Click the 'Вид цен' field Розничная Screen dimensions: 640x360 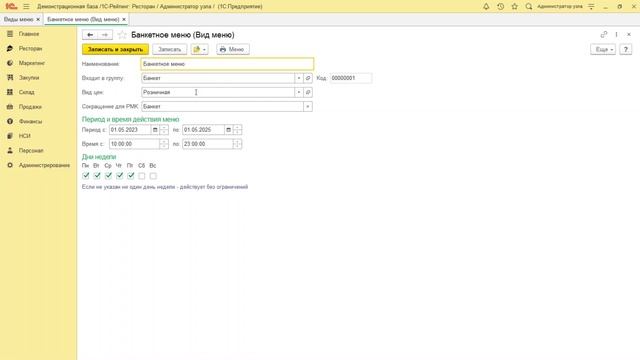(x=218, y=92)
